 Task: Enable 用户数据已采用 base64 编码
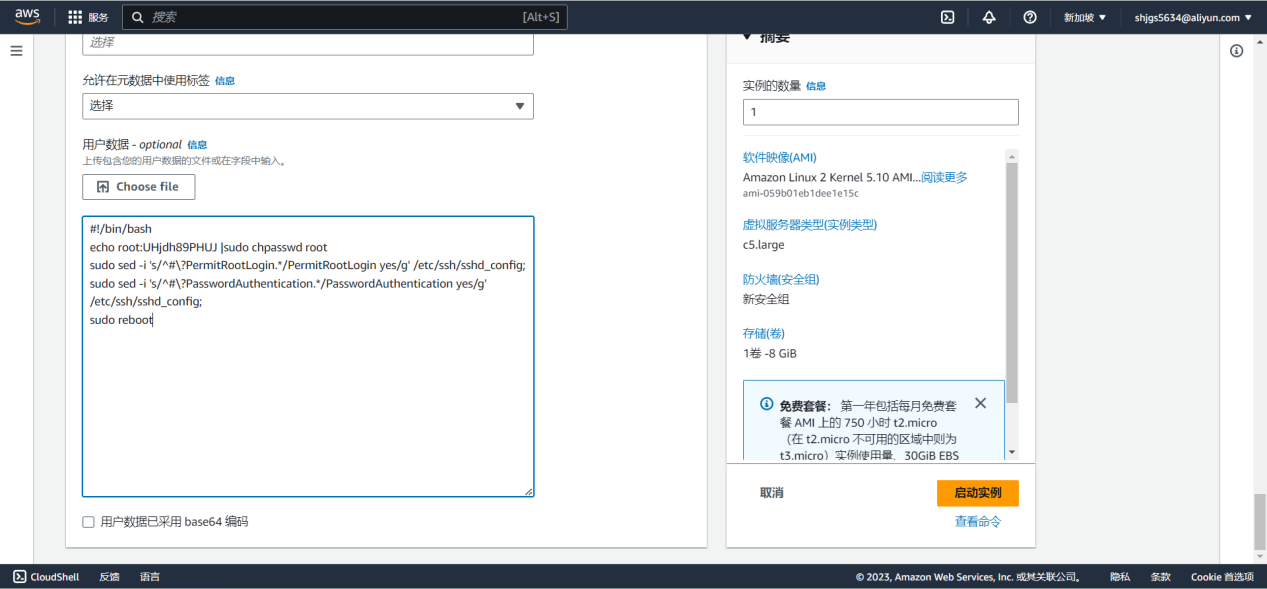[87, 521]
